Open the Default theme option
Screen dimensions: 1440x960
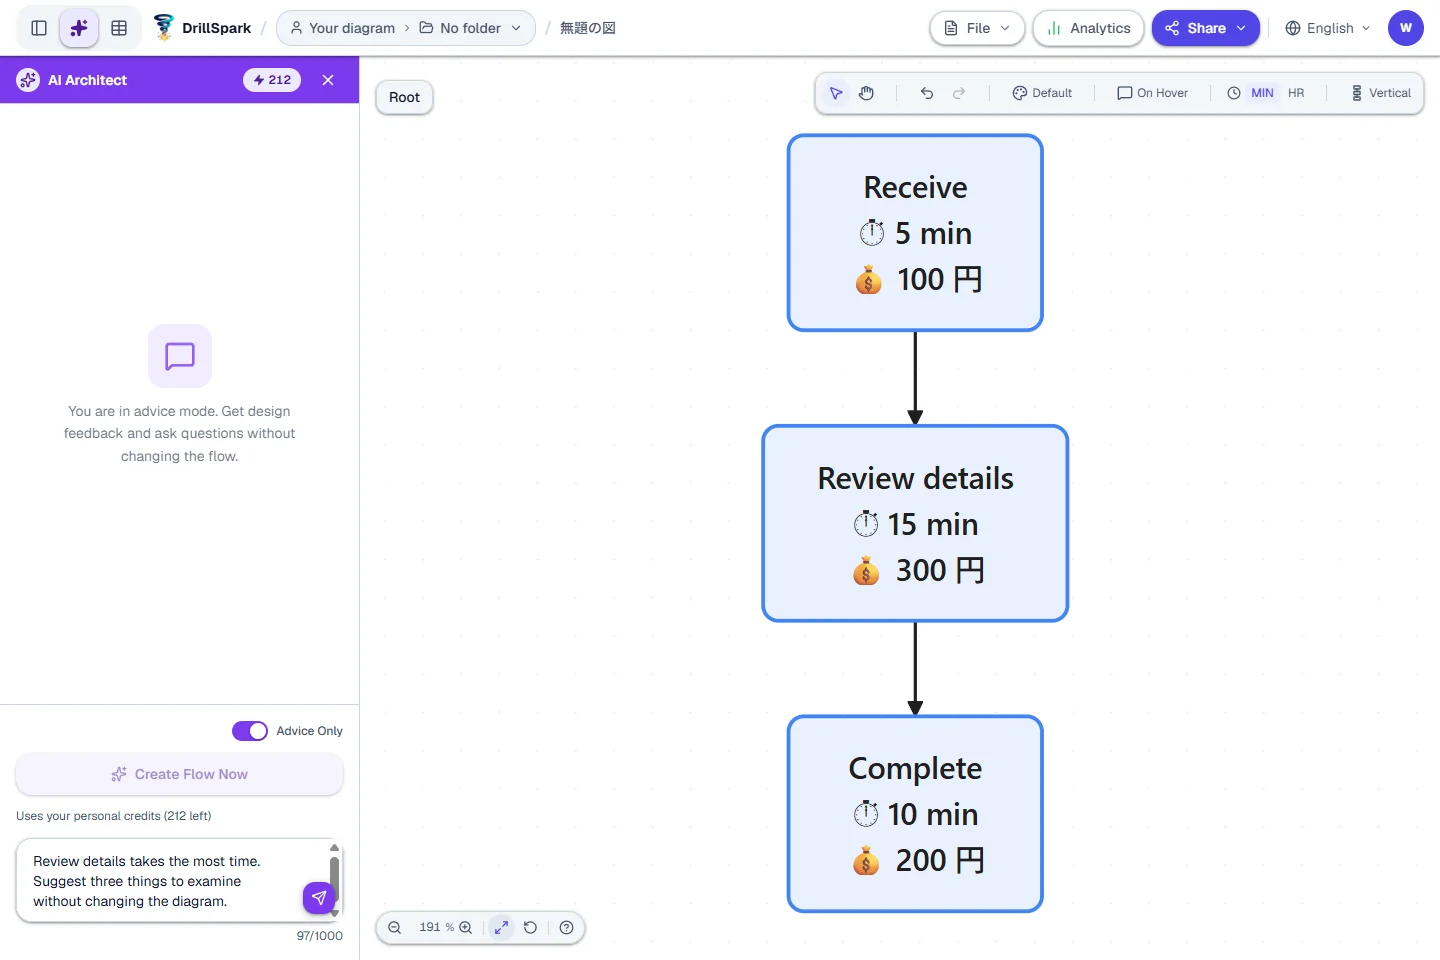coord(1042,93)
